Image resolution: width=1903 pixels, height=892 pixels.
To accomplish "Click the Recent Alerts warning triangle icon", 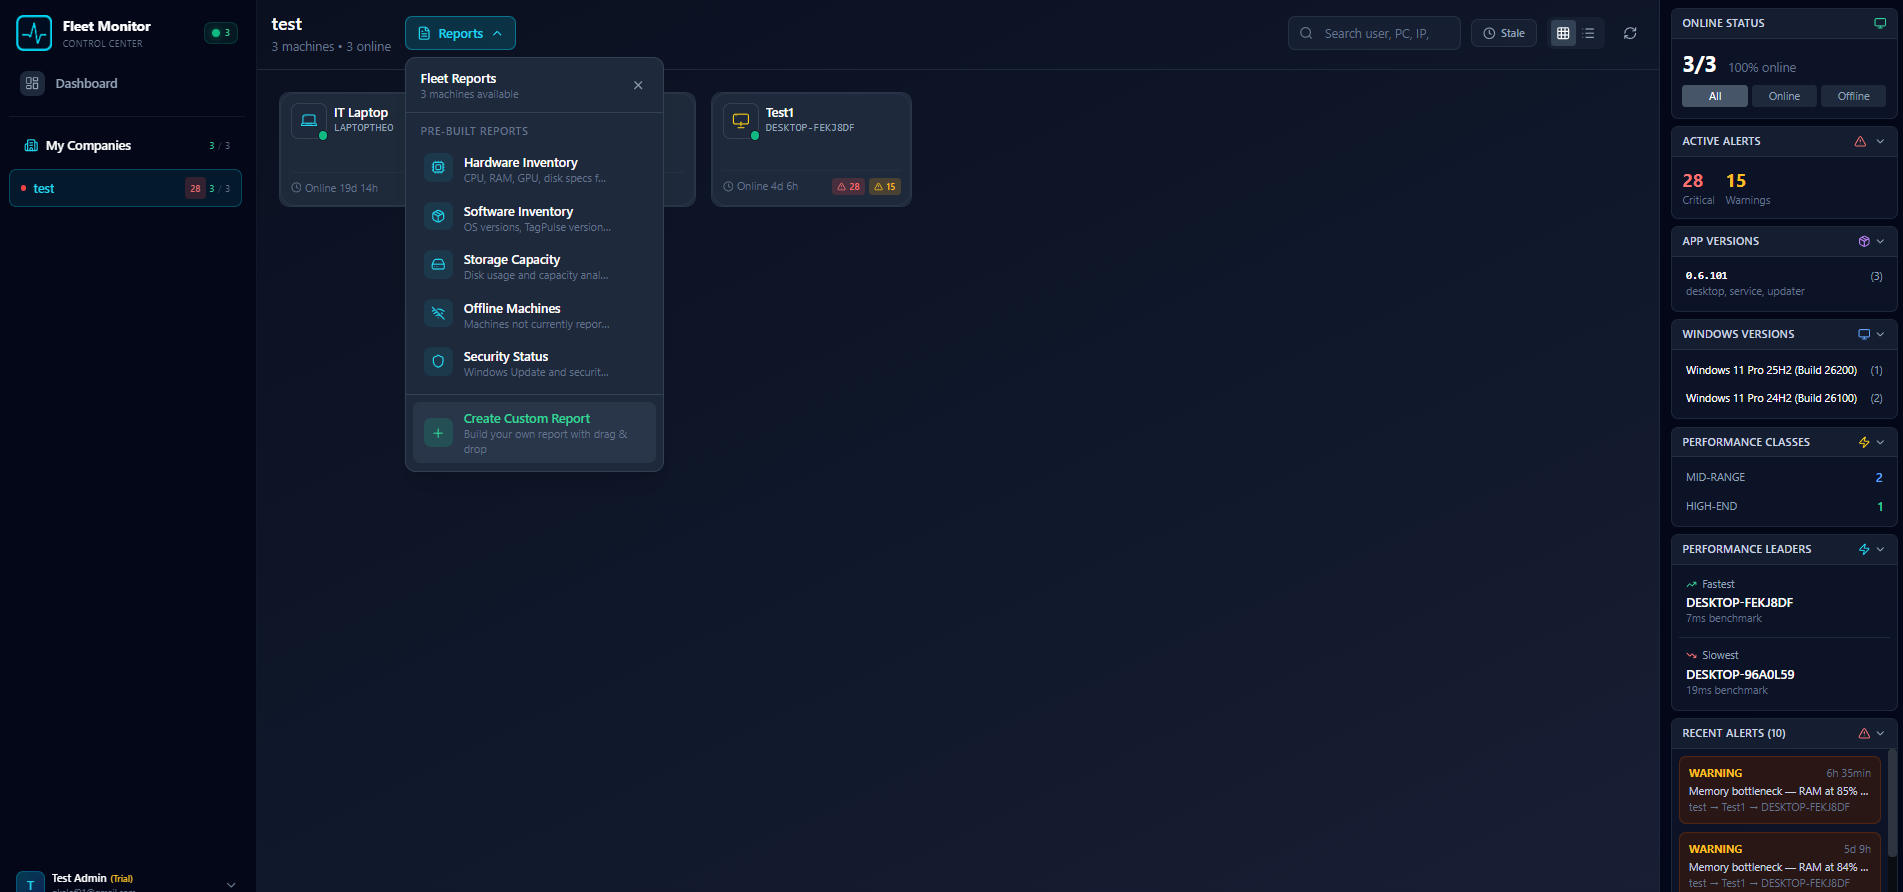I will pos(1864,733).
